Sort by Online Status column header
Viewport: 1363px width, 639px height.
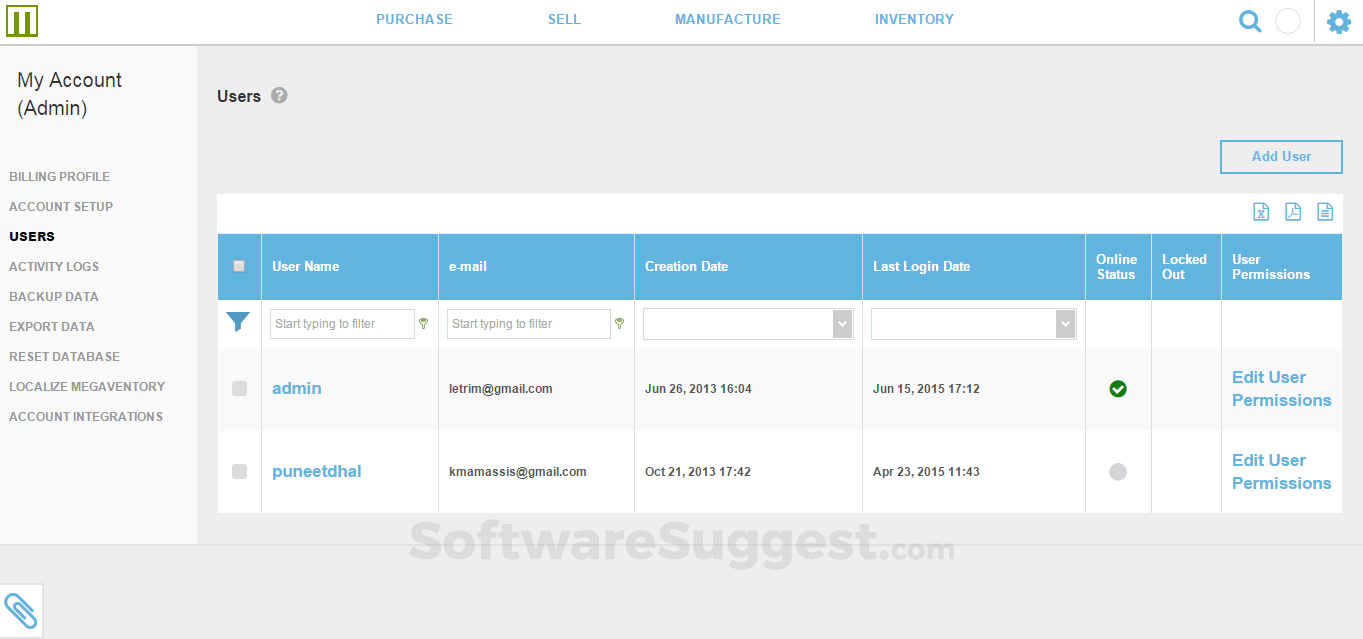(1116, 266)
